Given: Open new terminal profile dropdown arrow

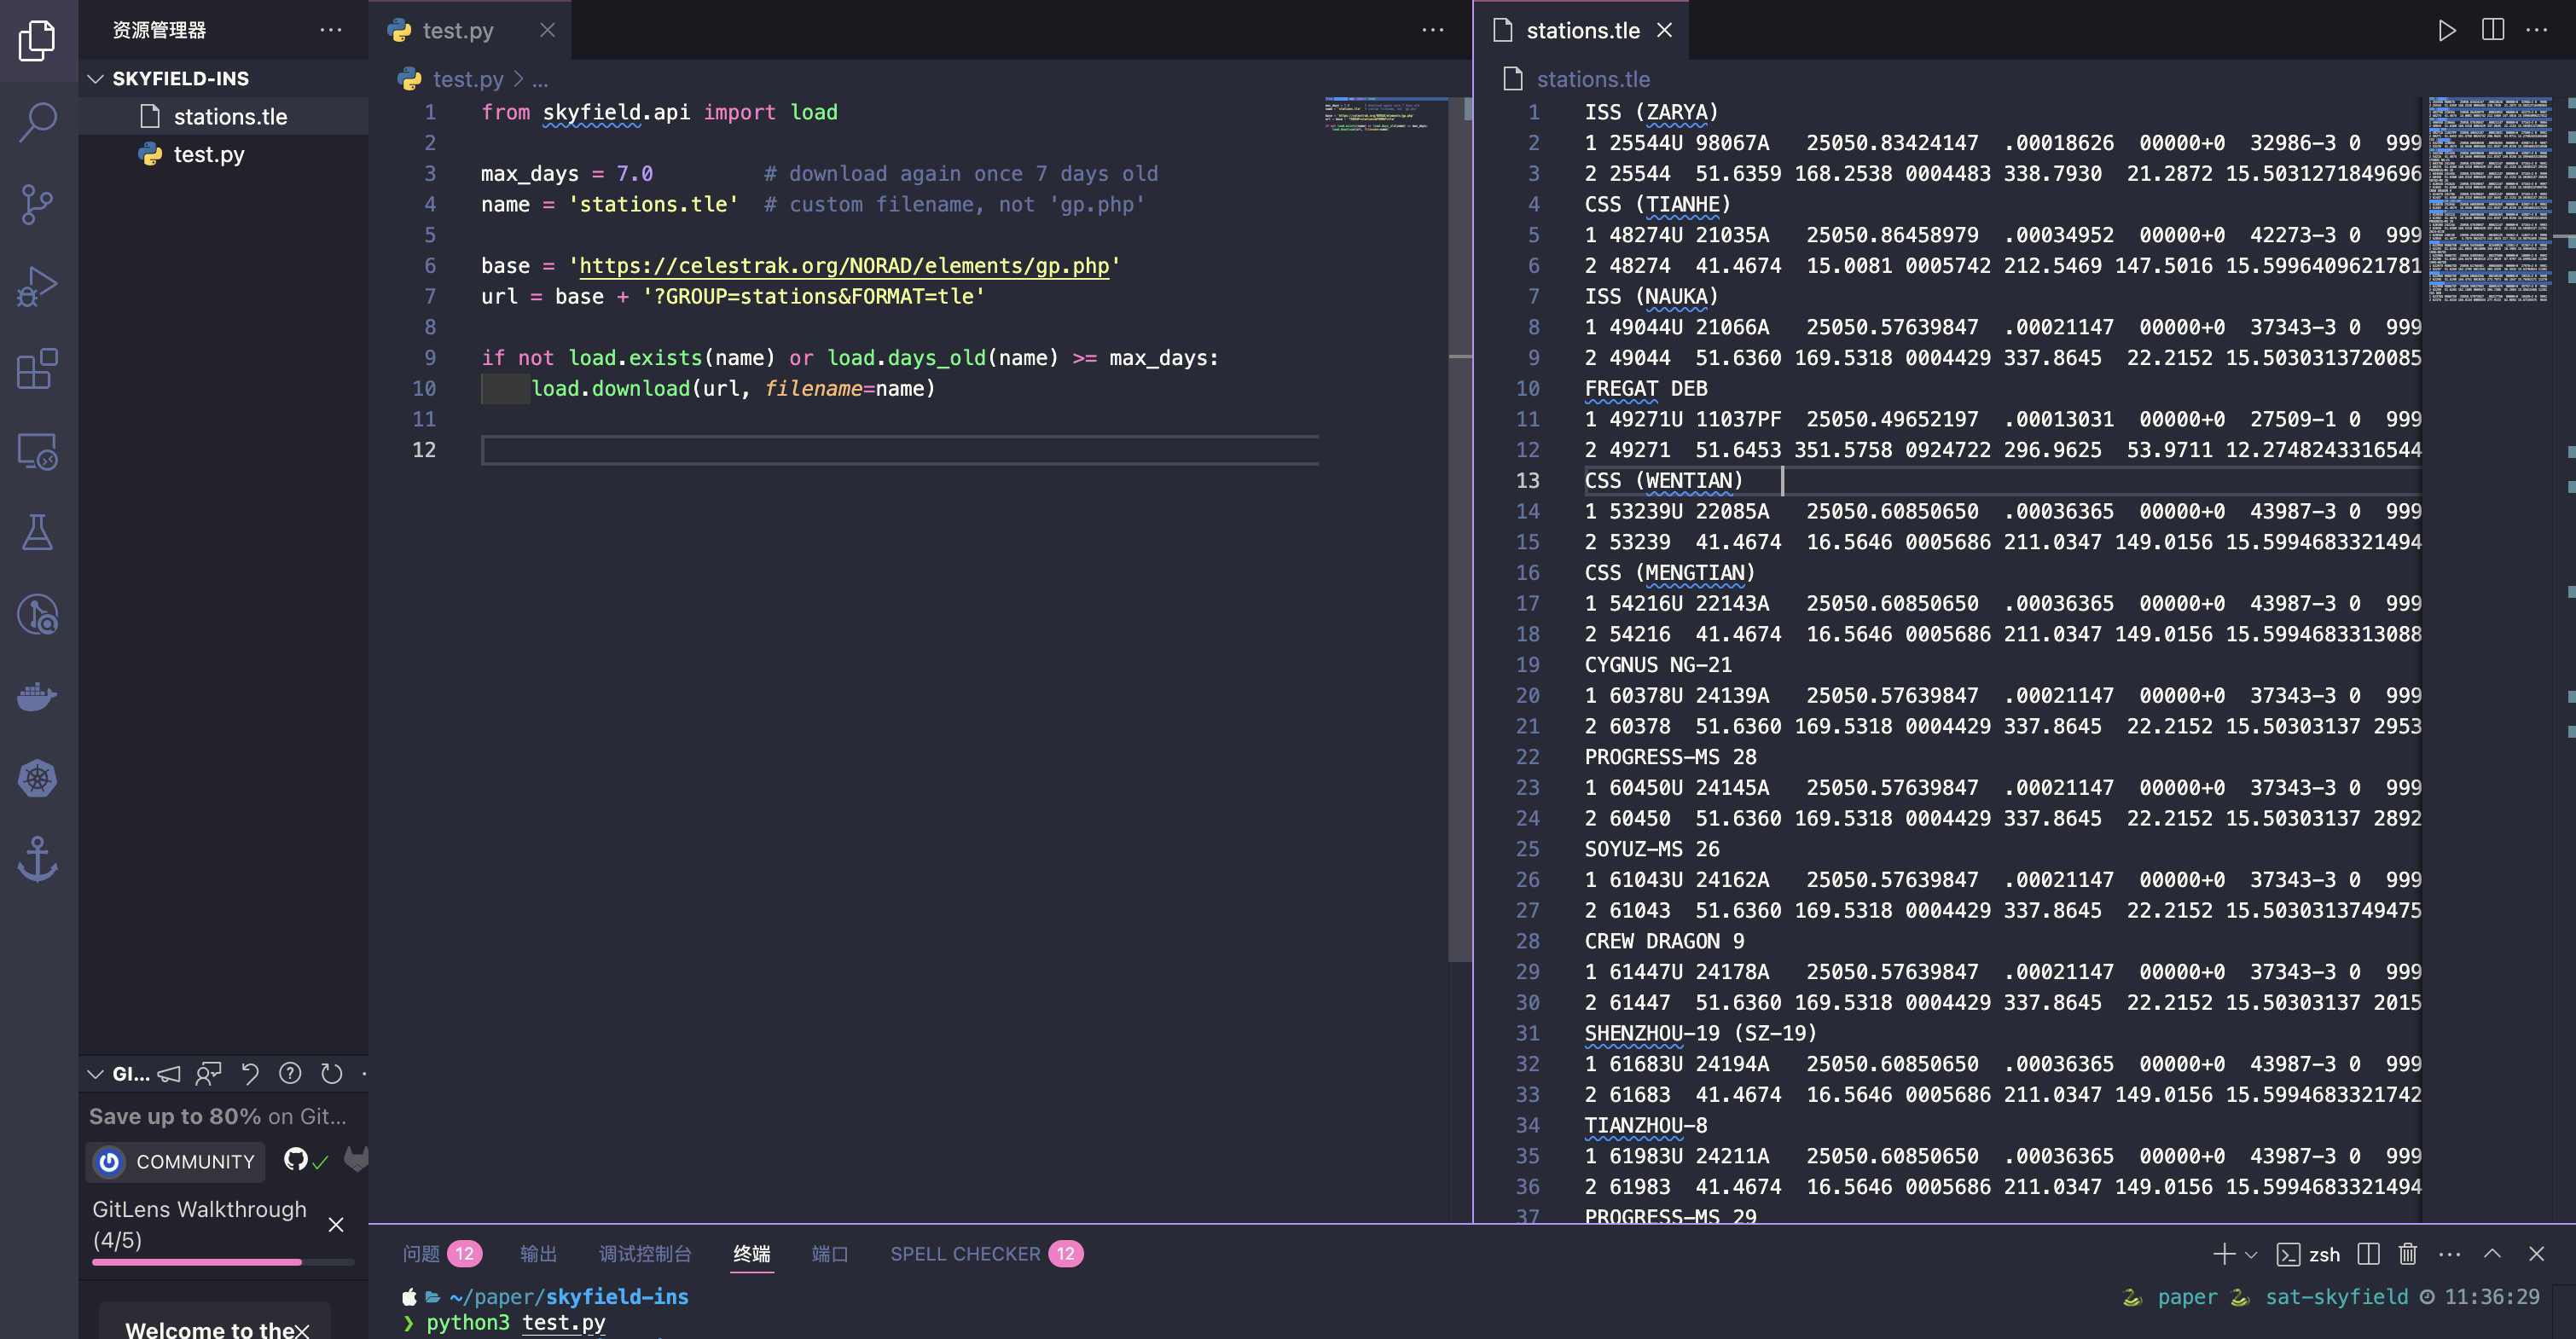Looking at the screenshot, I should [2251, 1254].
